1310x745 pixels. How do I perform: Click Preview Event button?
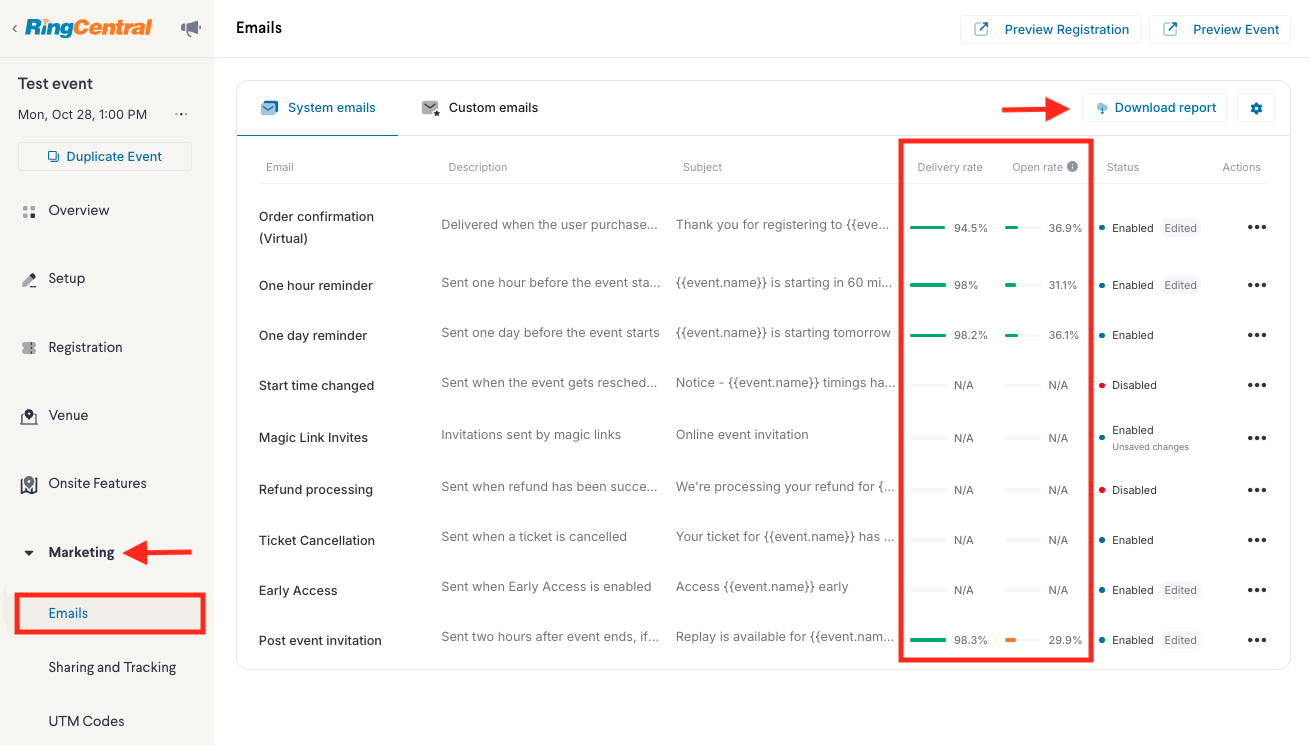(1220, 29)
